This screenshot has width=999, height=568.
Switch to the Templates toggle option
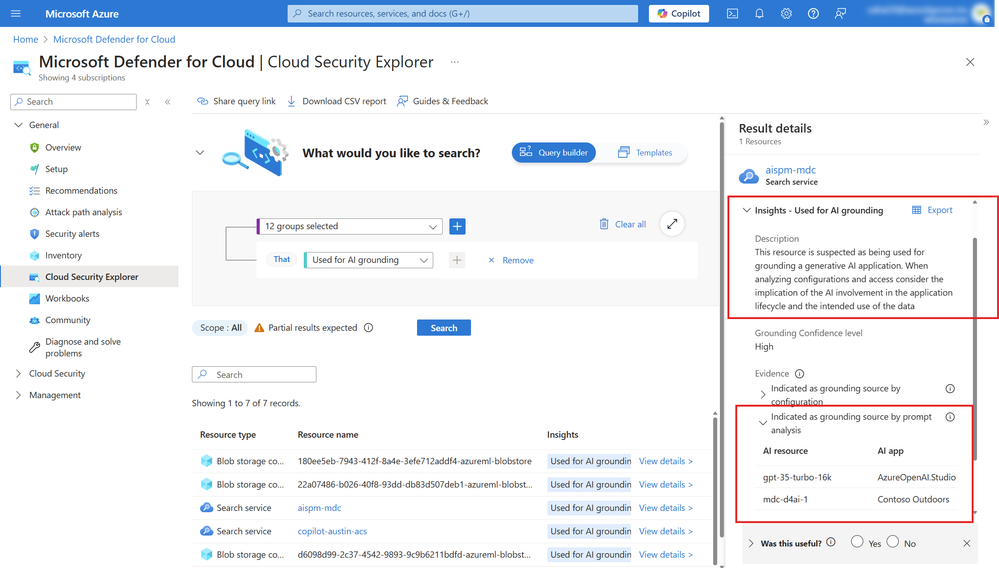pos(645,152)
